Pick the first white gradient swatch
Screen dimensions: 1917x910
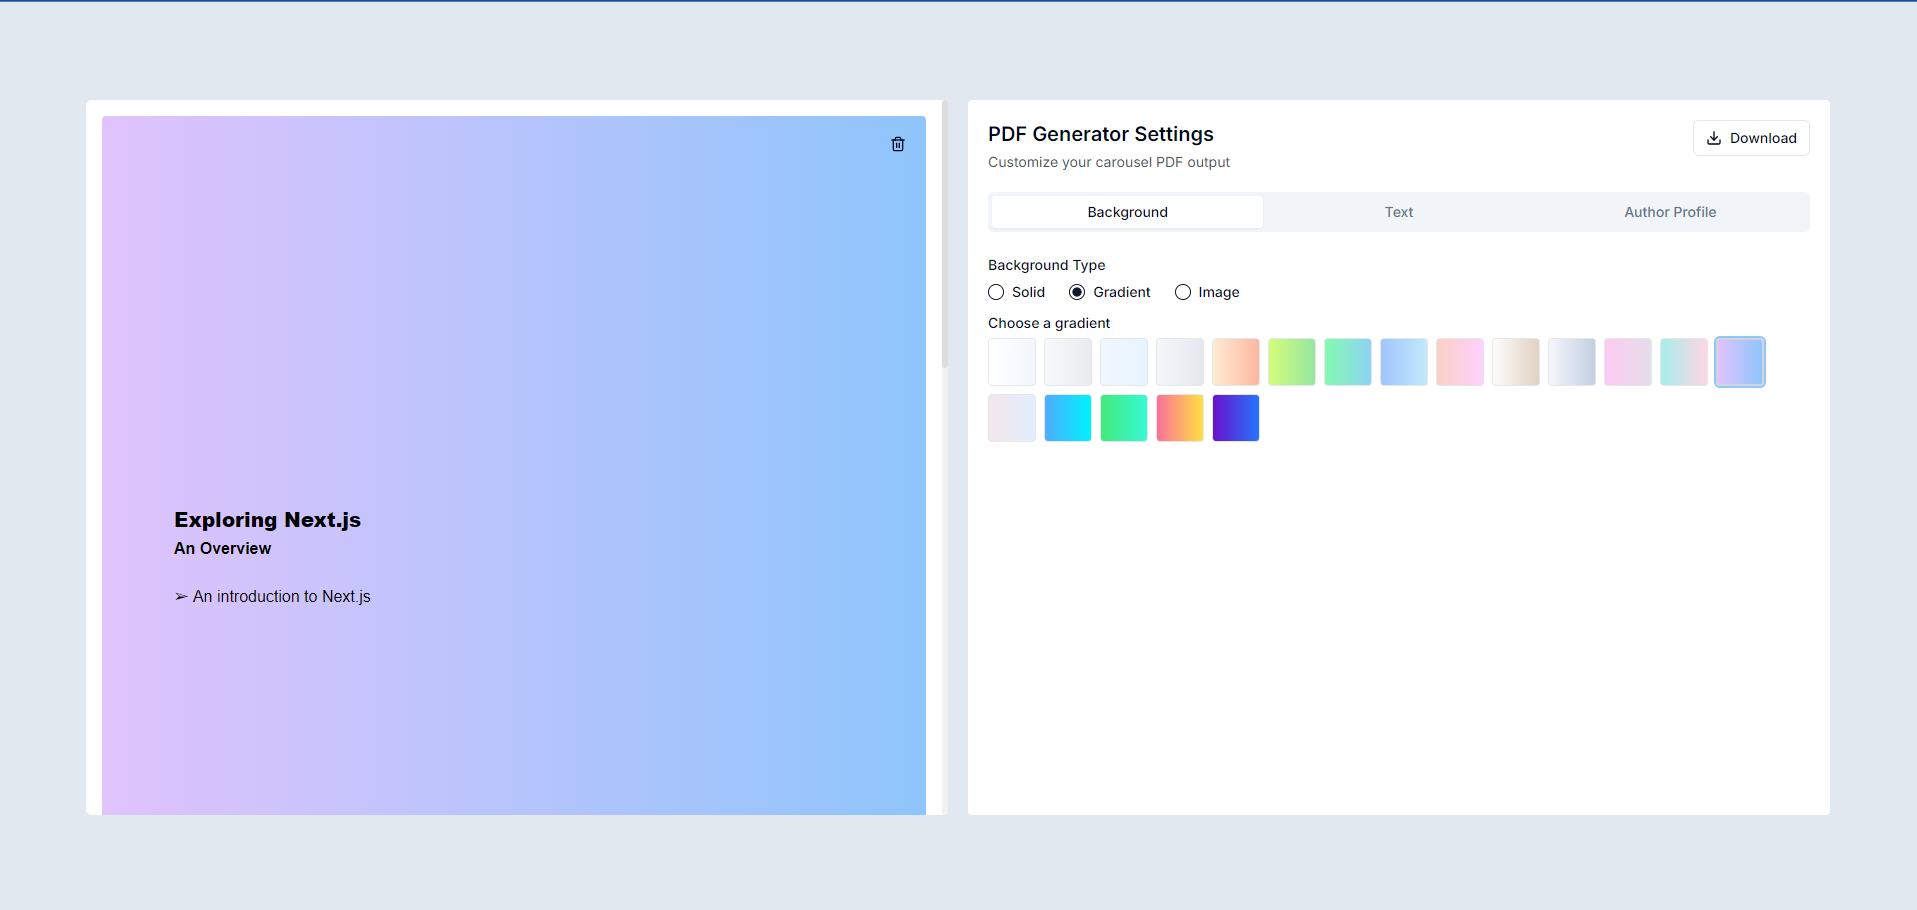[x=1012, y=362]
